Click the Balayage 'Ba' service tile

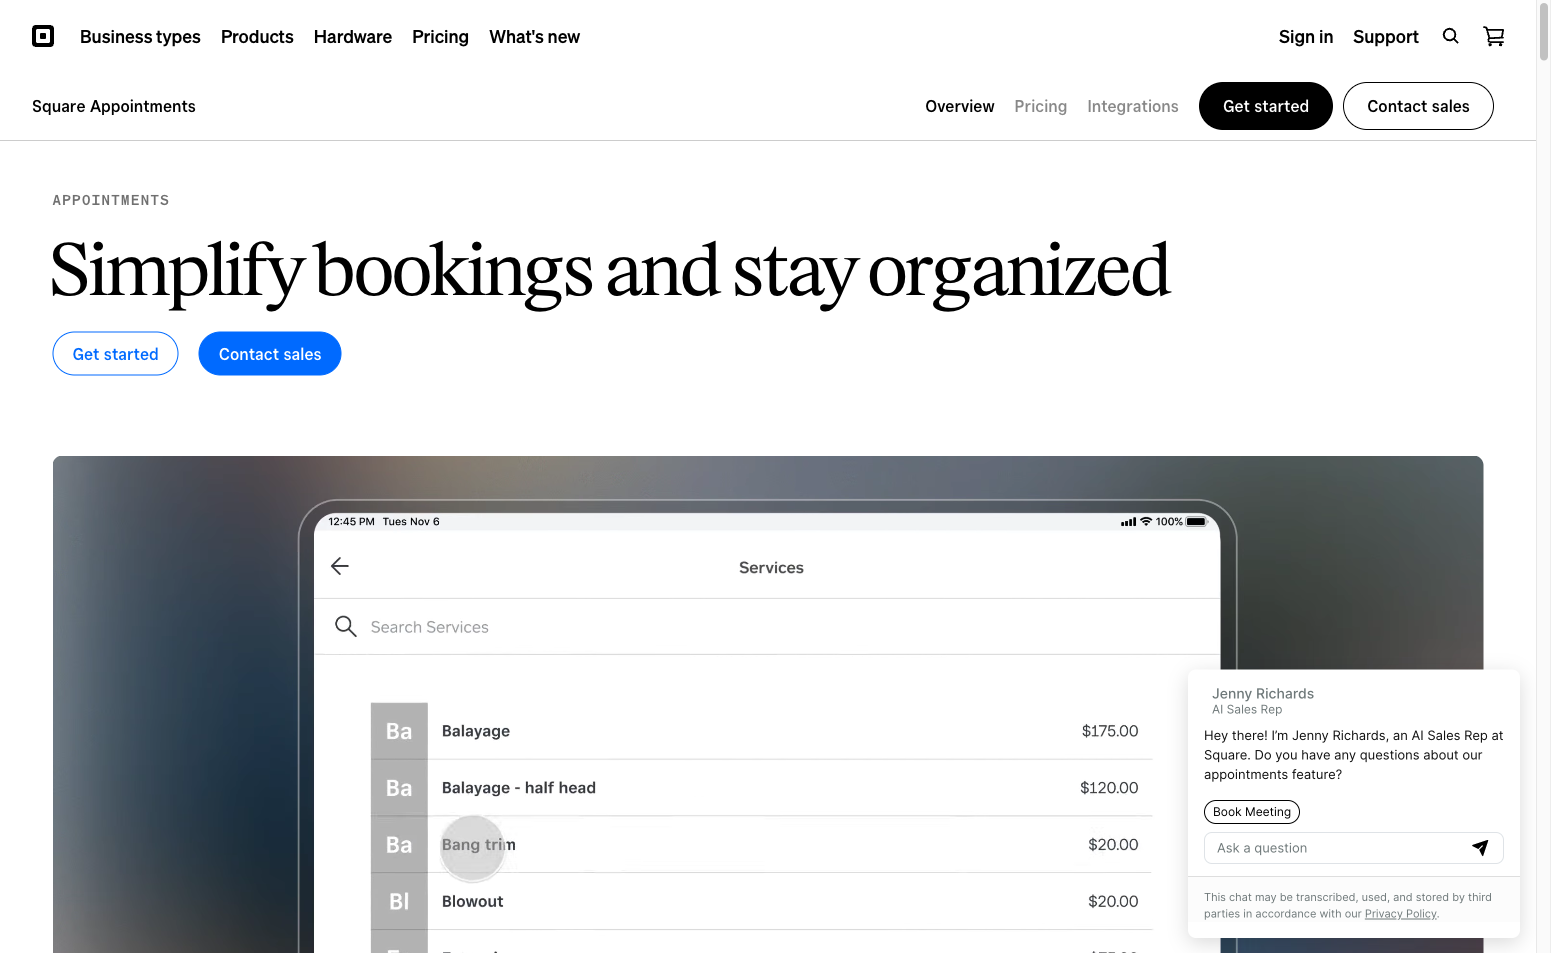399,731
